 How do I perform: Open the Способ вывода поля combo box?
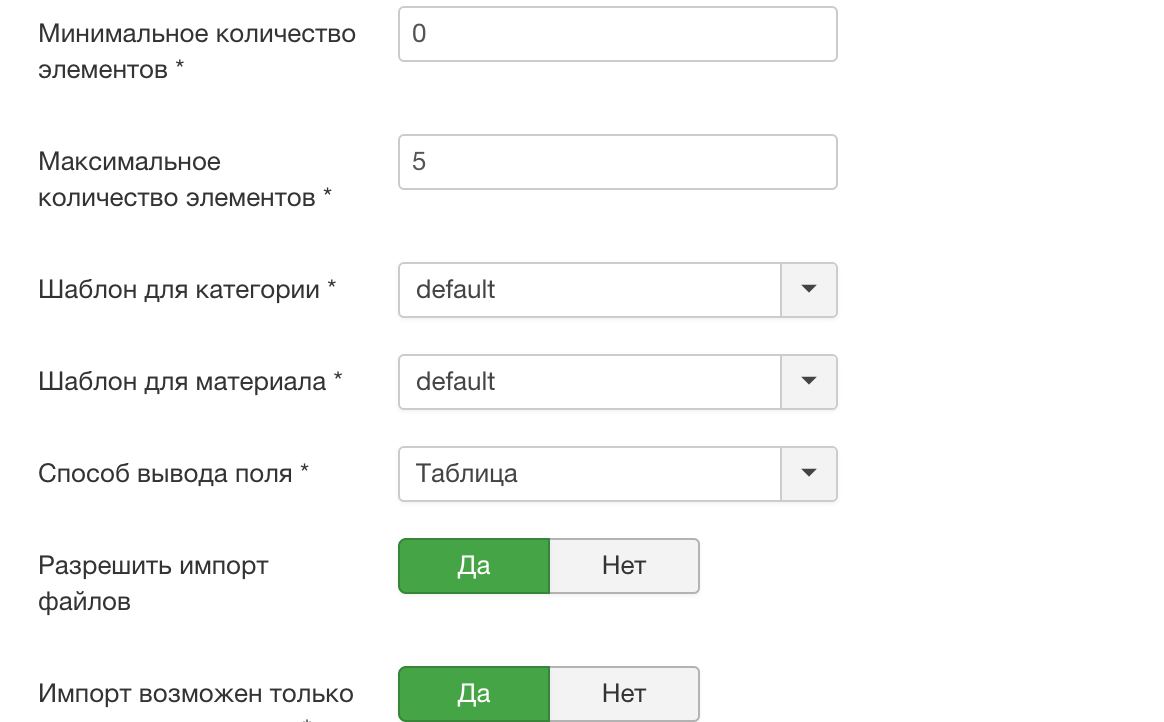(x=589, y=474)
